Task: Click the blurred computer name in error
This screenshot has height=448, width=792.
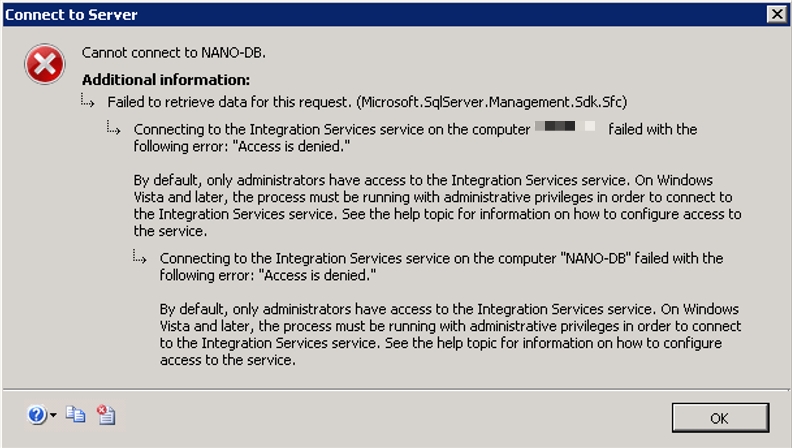Action: 565,126
